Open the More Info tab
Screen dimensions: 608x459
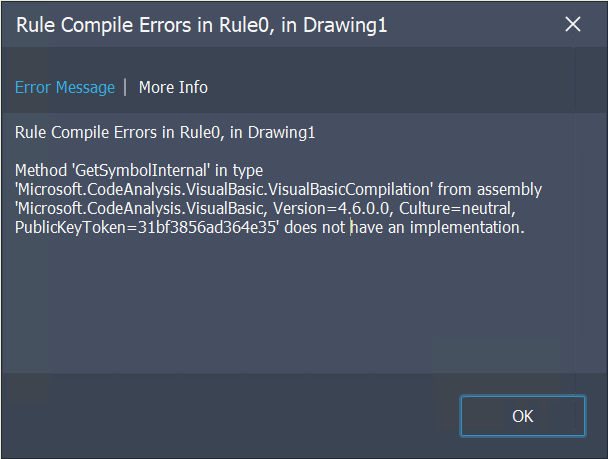173,87
